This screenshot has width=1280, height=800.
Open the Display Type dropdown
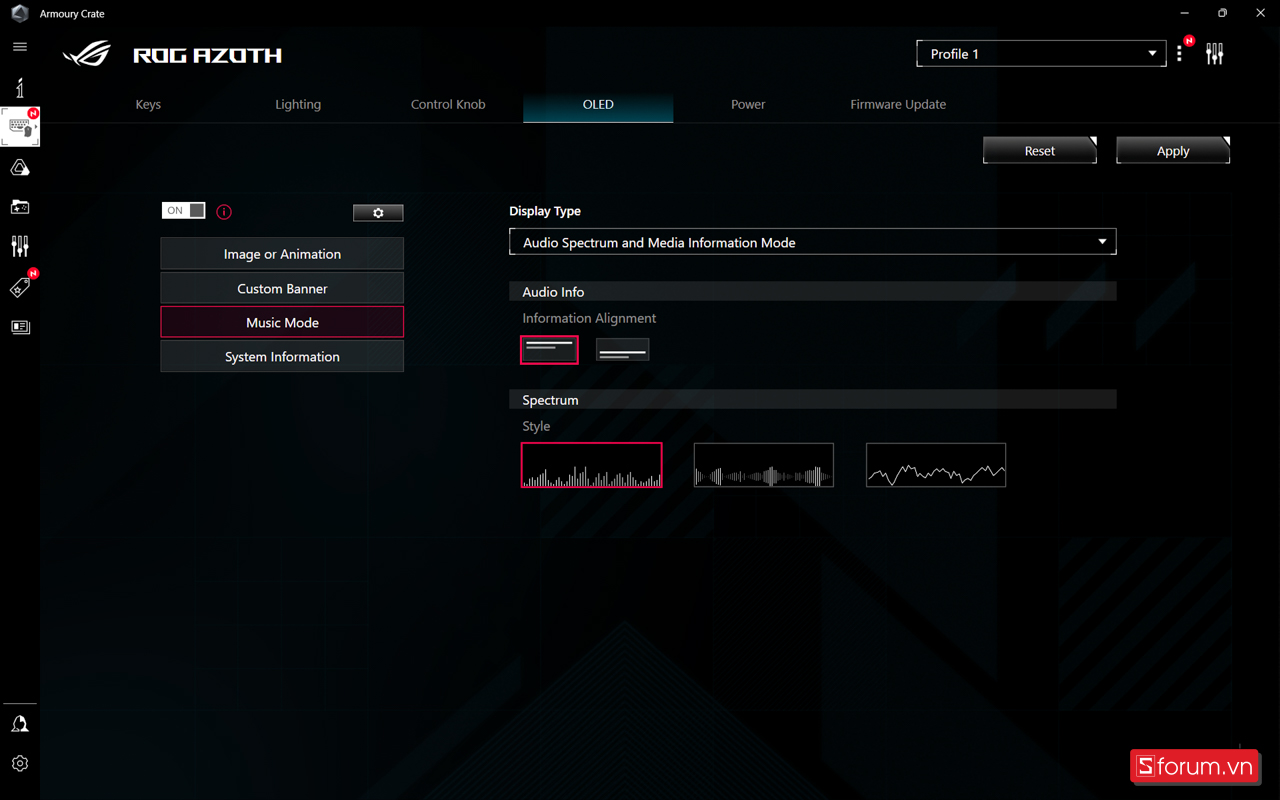tap(812, 242)
